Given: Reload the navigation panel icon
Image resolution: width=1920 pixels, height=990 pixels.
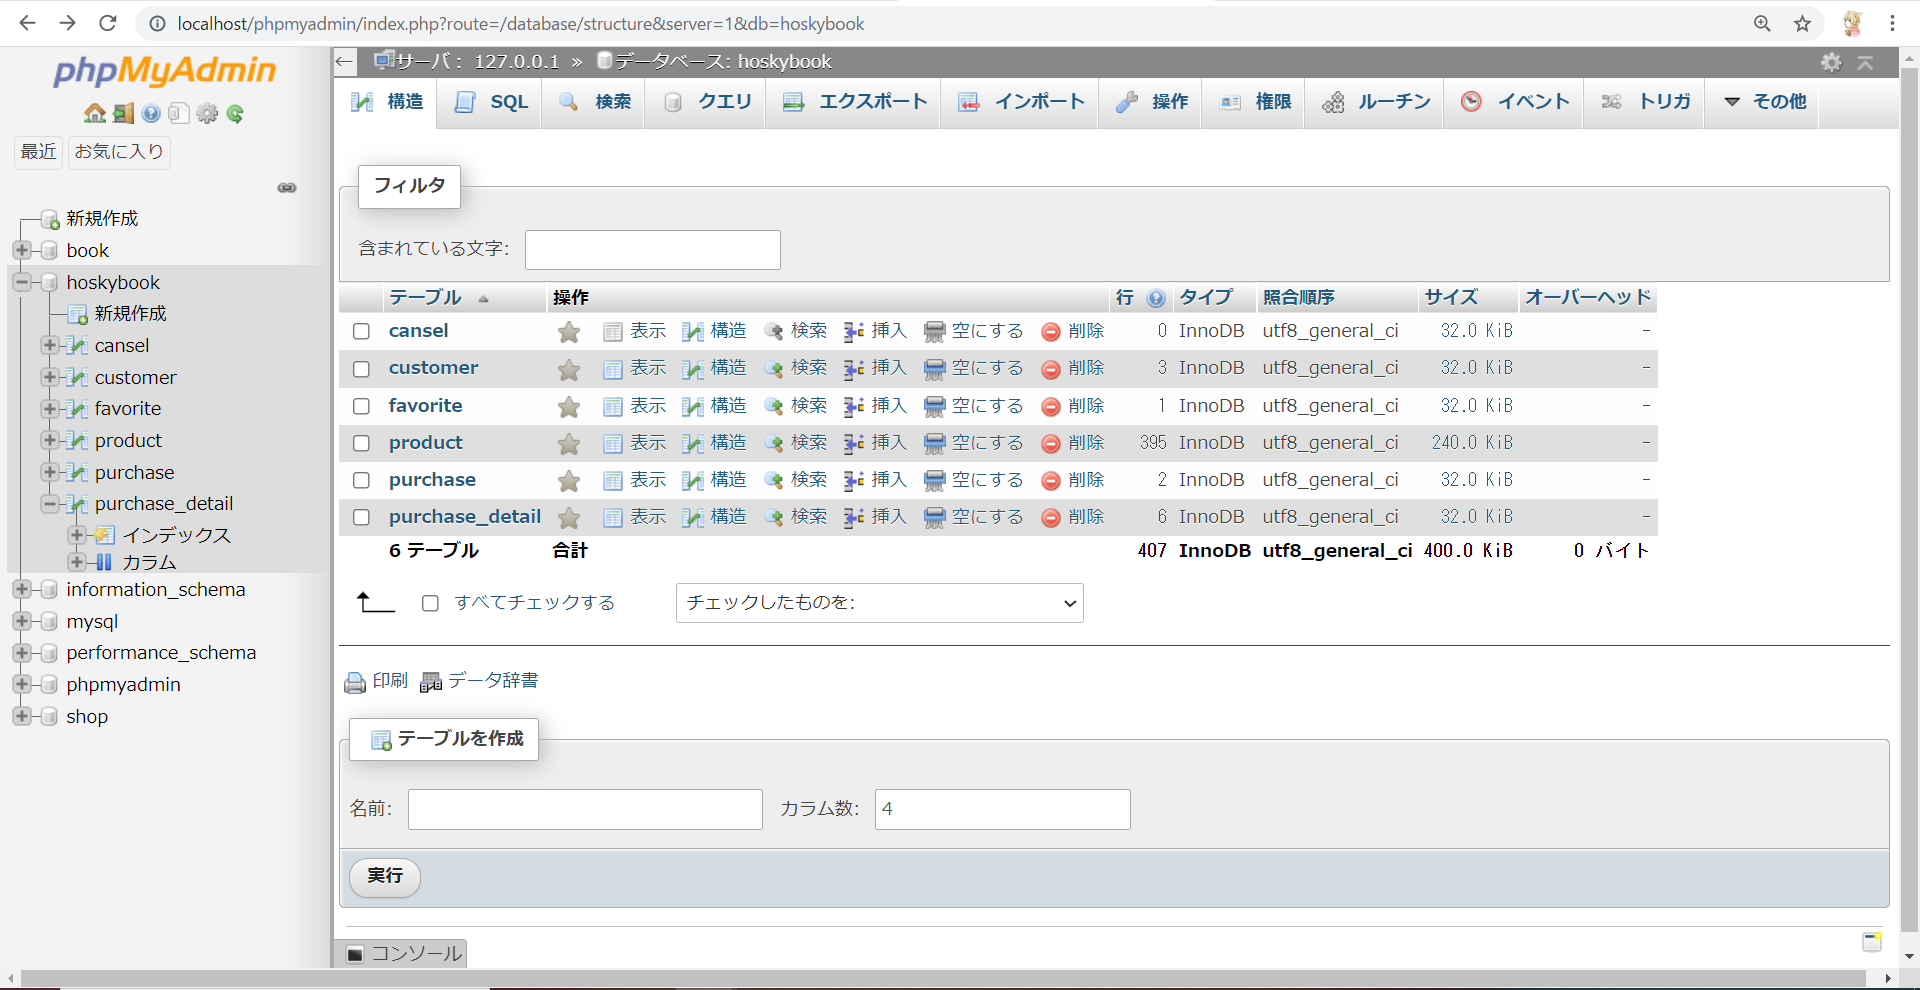Looking at the screenshot, I should coord(235,113).
